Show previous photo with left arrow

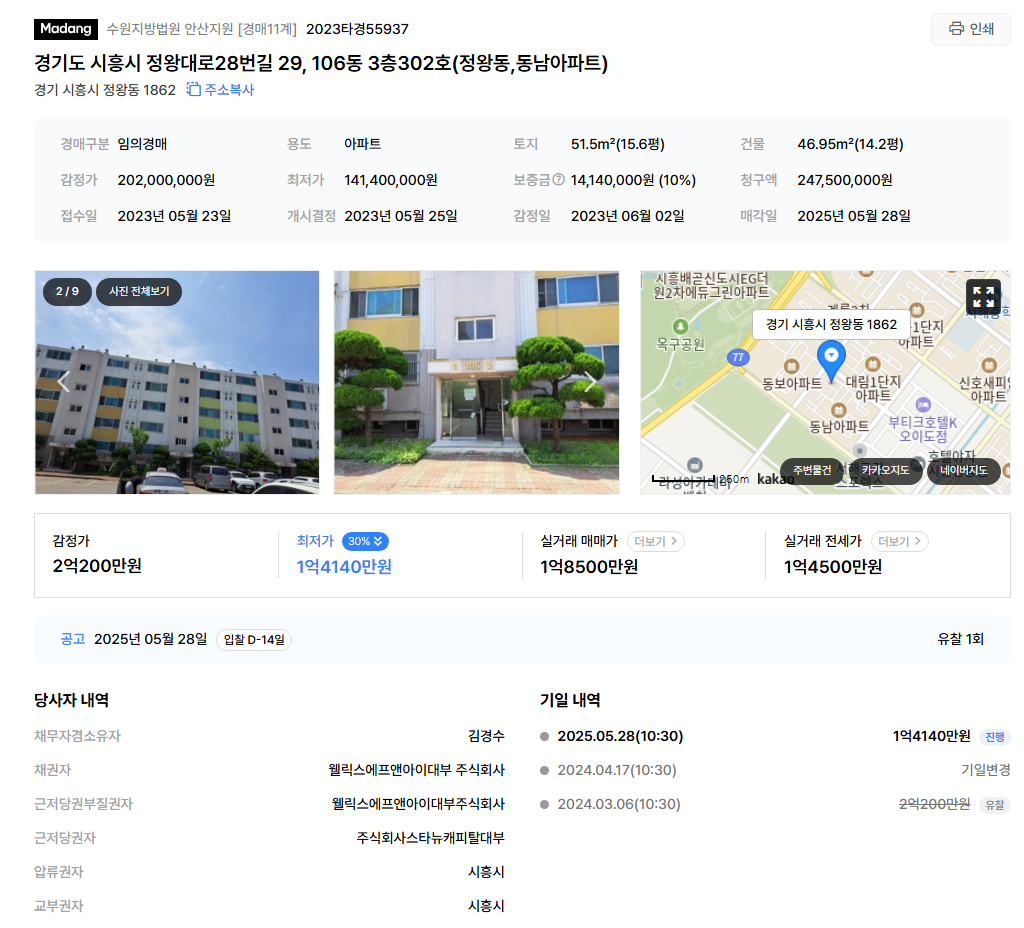pyautogui.click(x=63, y=381)
